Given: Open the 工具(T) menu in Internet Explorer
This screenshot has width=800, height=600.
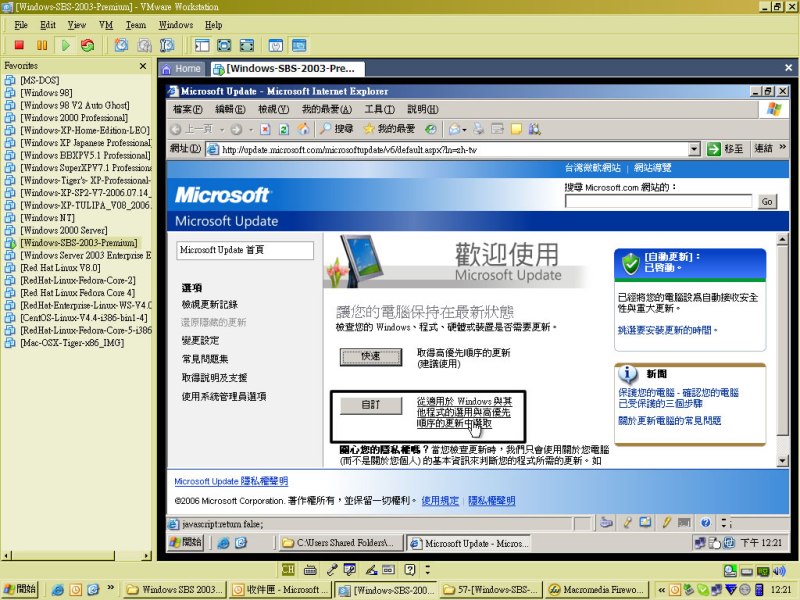Looking at the screenshot, I should (x=380, y=109).
